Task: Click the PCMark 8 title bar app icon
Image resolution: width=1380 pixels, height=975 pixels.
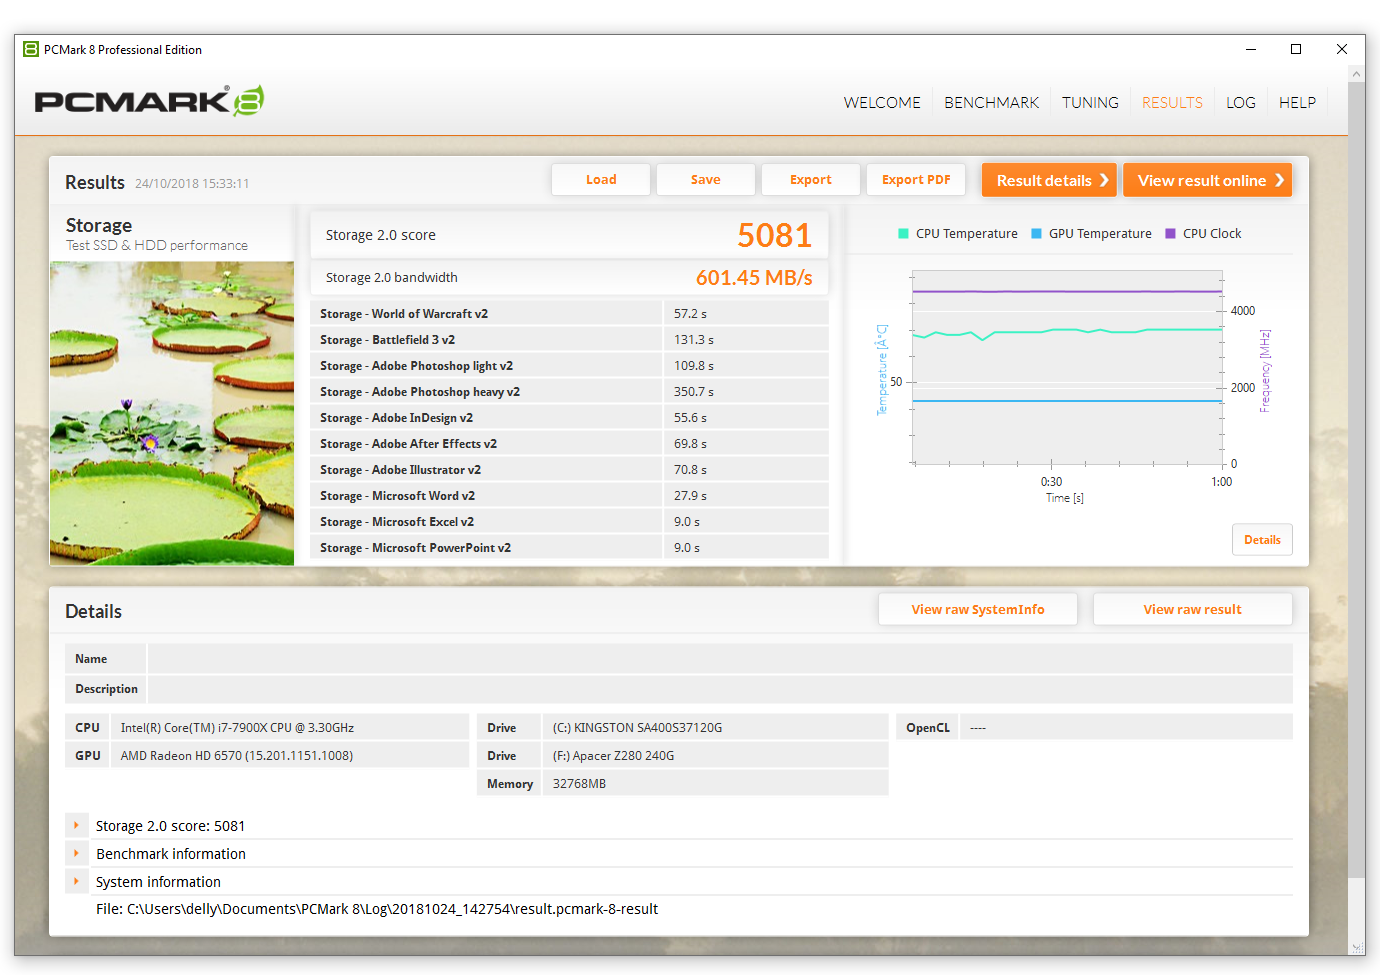Action: point(31,49)
